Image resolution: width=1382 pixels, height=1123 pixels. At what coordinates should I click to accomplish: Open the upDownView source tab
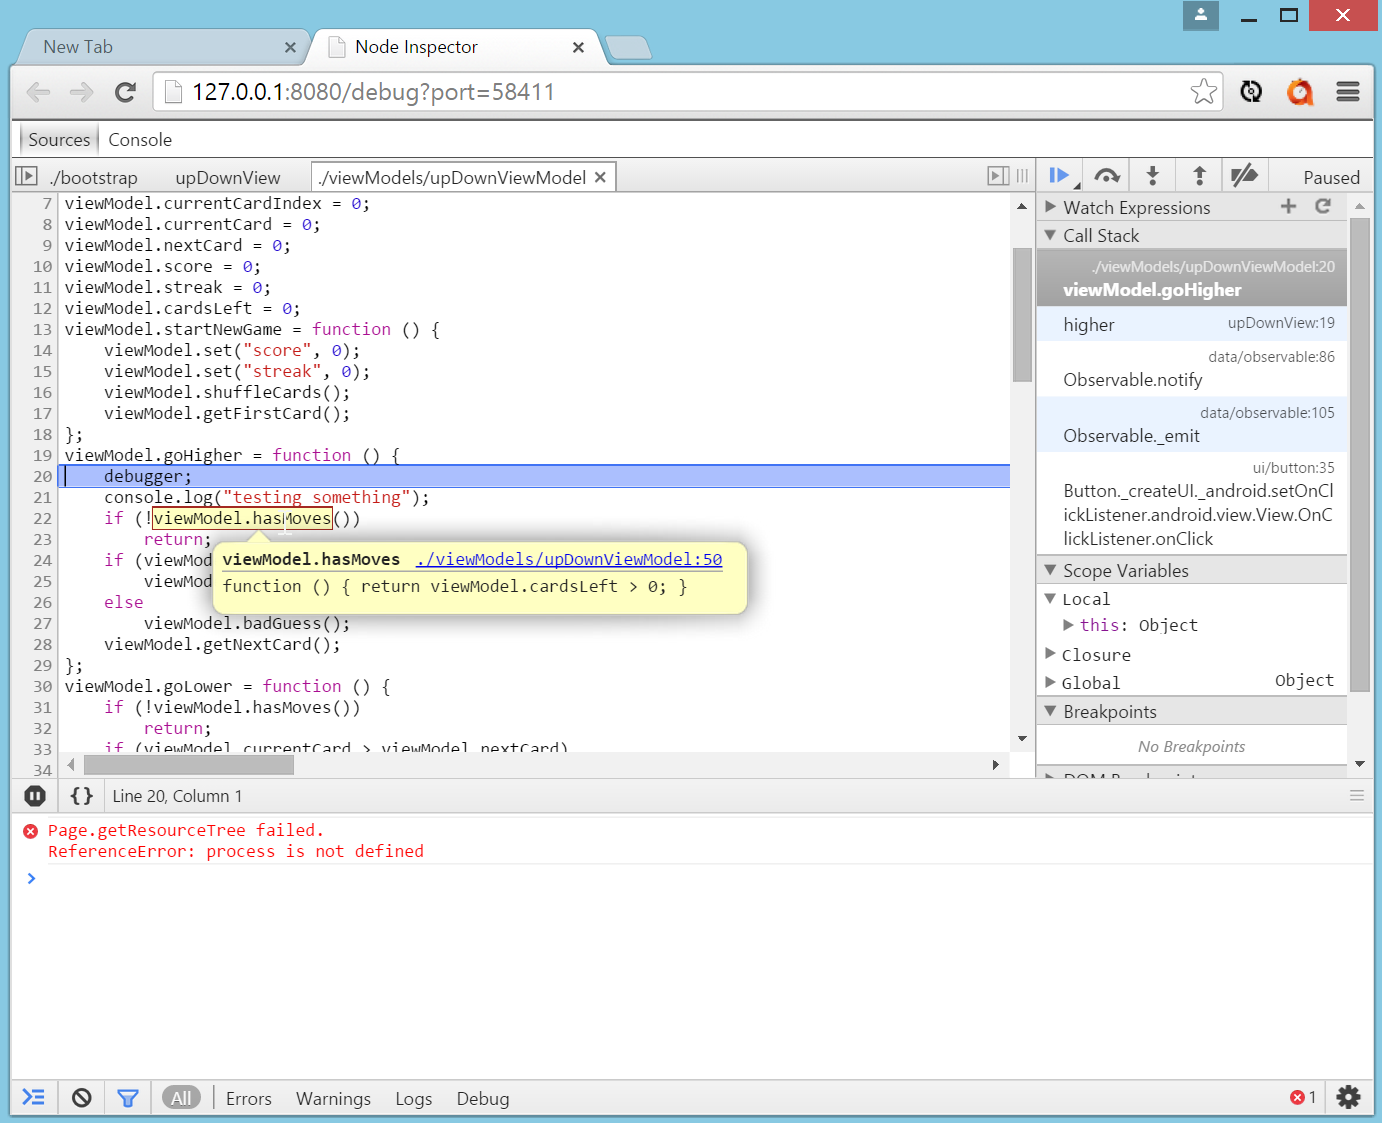pos(228,178)
